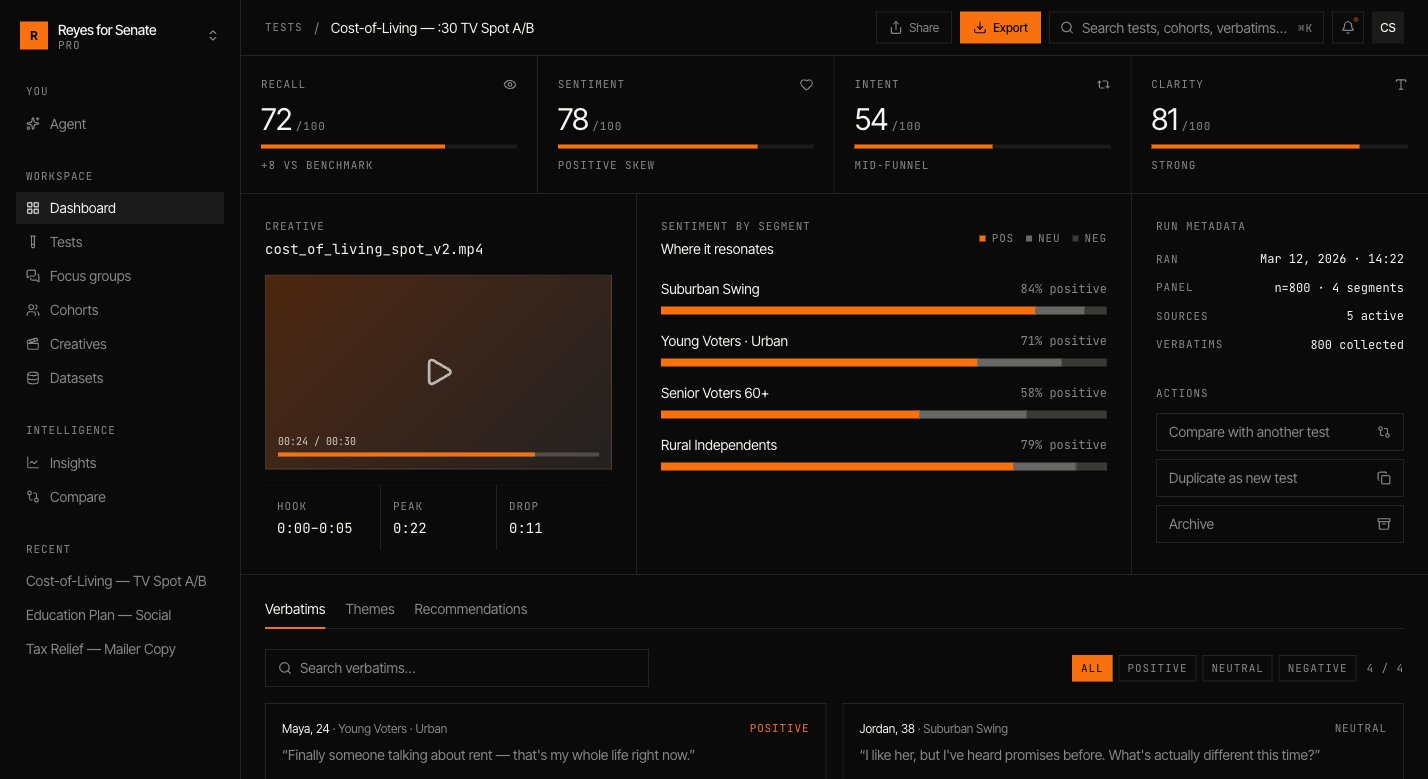Open Cohorts in sidebar
This screenshot has height=779, width=1428.
[120, 310]
